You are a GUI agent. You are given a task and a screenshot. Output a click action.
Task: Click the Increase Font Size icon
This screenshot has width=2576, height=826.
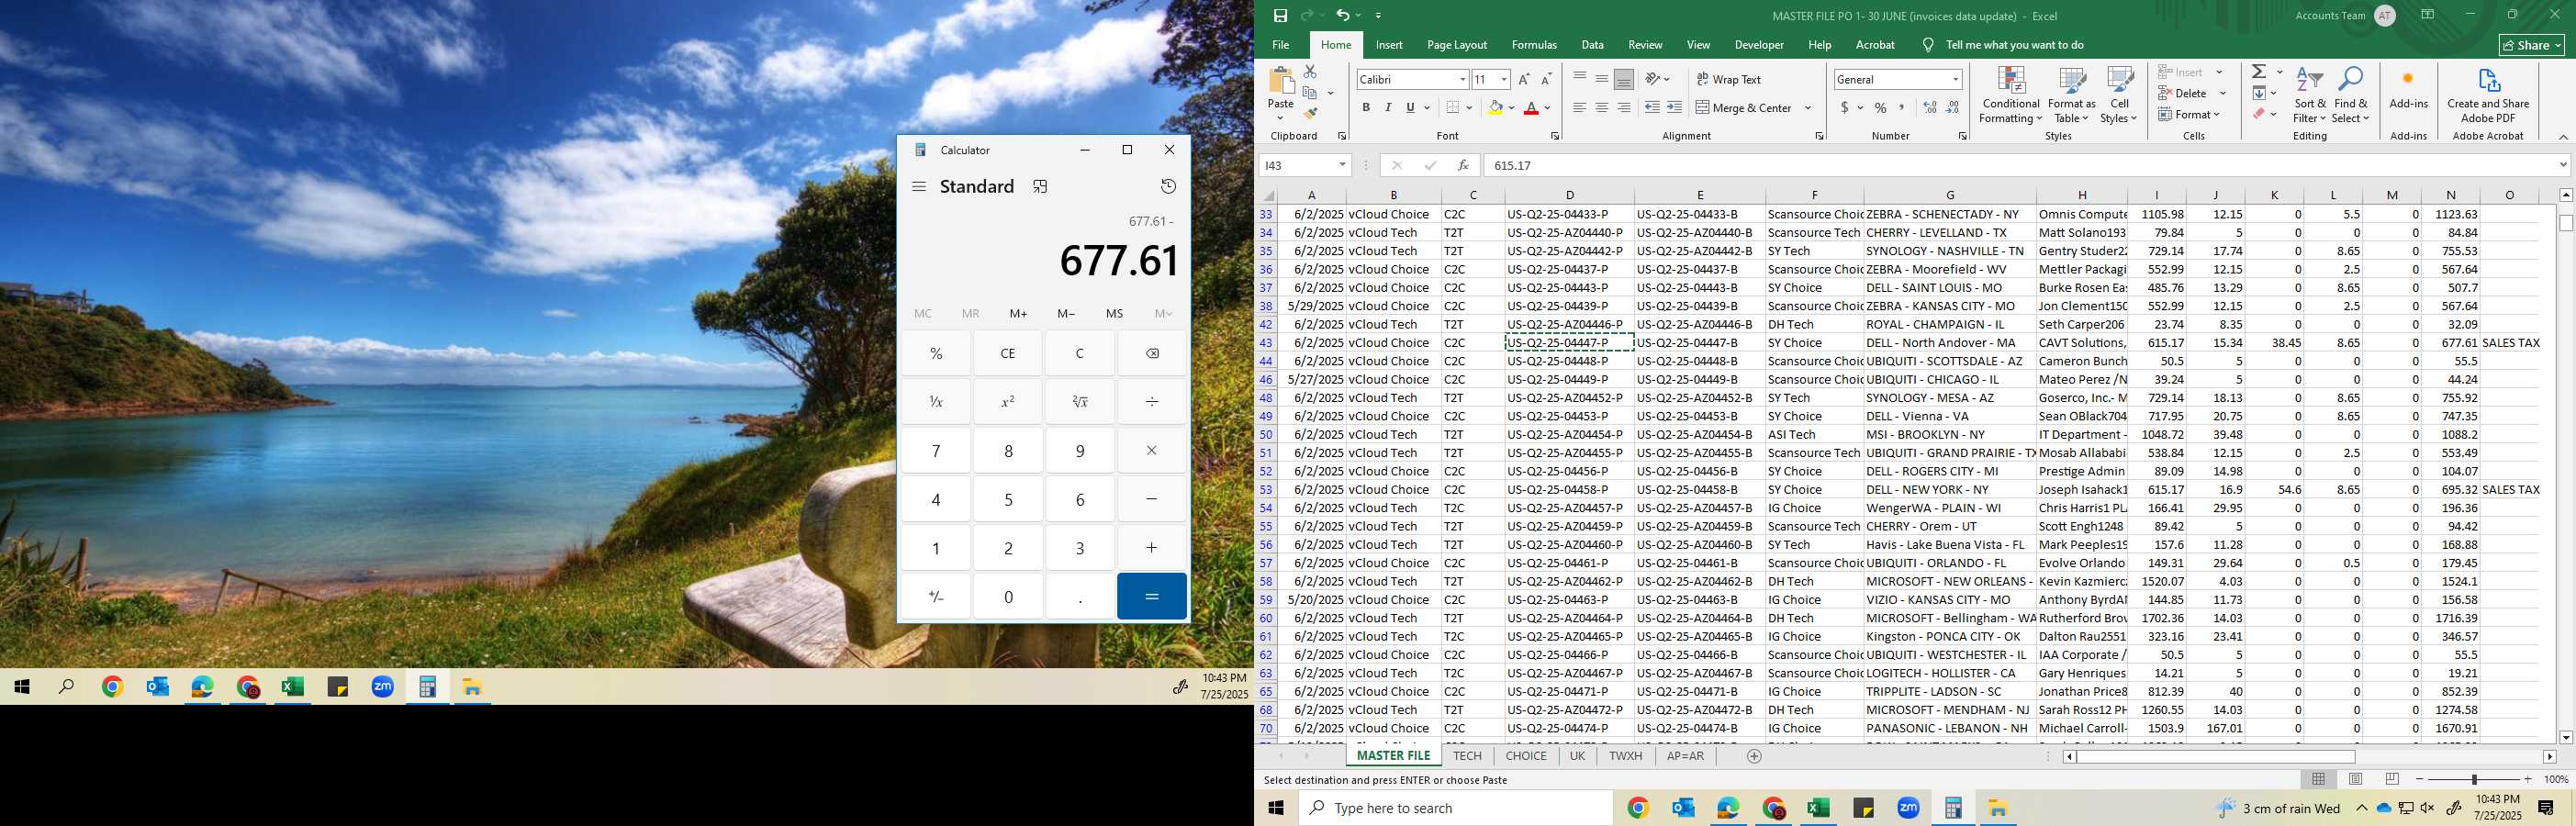click(1524, 79)
